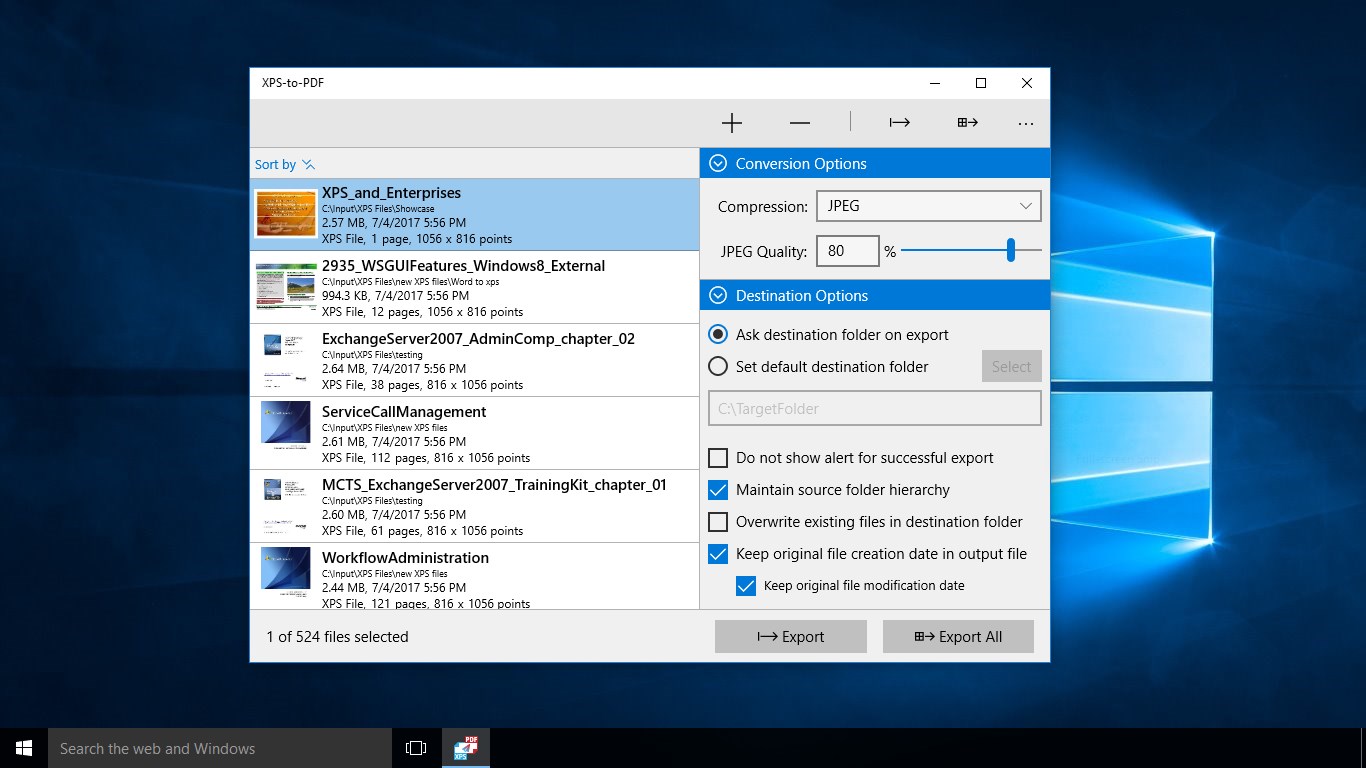Select the ServiceCallManagement file in the list
This screenshot has width=1366, height=768.
(x=474, y=434)
